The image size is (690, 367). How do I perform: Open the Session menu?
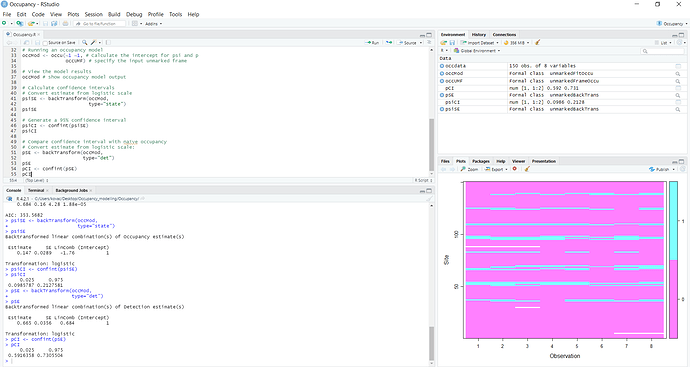pyautogui.click(x=93, y=15)
